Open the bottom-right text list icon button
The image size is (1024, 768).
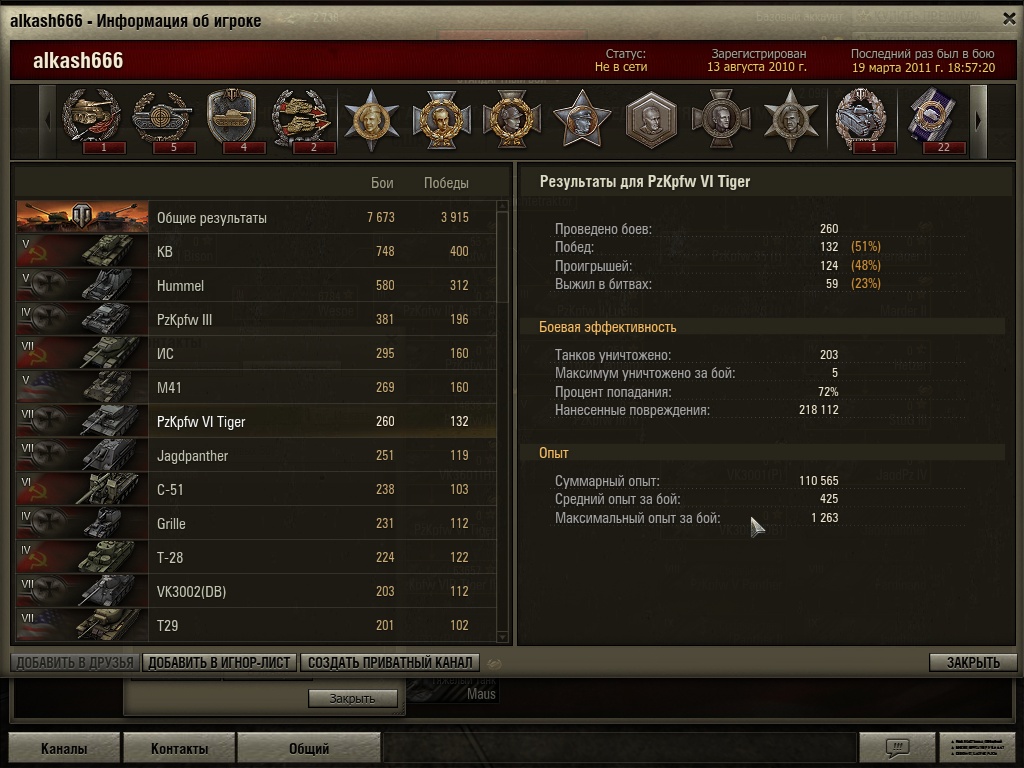(x=977, y=746)
